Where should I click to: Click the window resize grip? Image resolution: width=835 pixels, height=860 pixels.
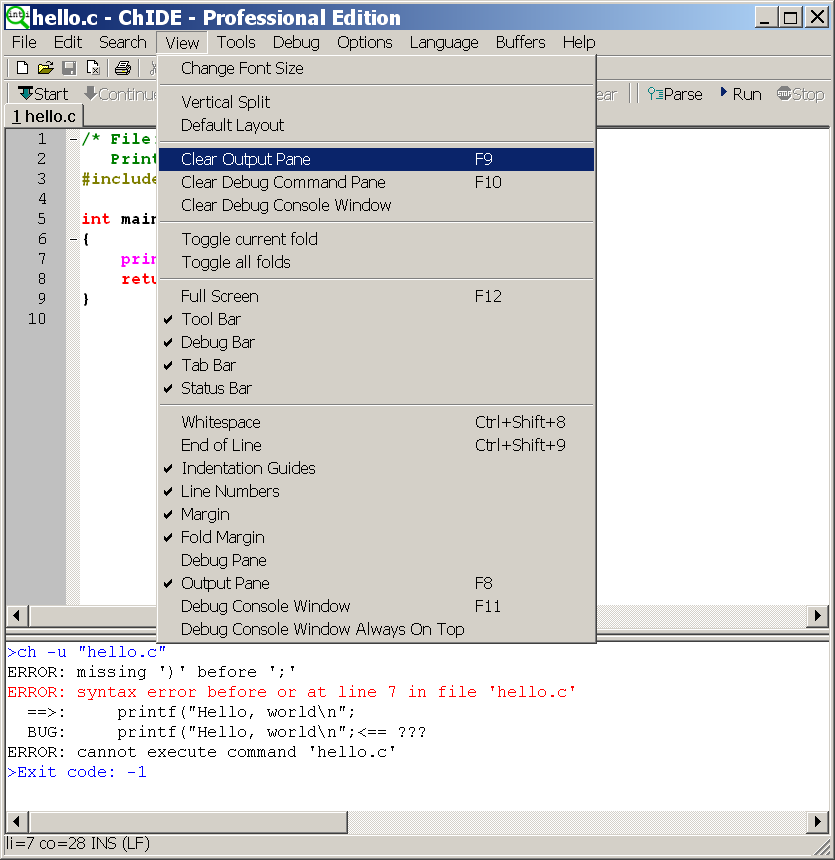[x=822, y=847]
